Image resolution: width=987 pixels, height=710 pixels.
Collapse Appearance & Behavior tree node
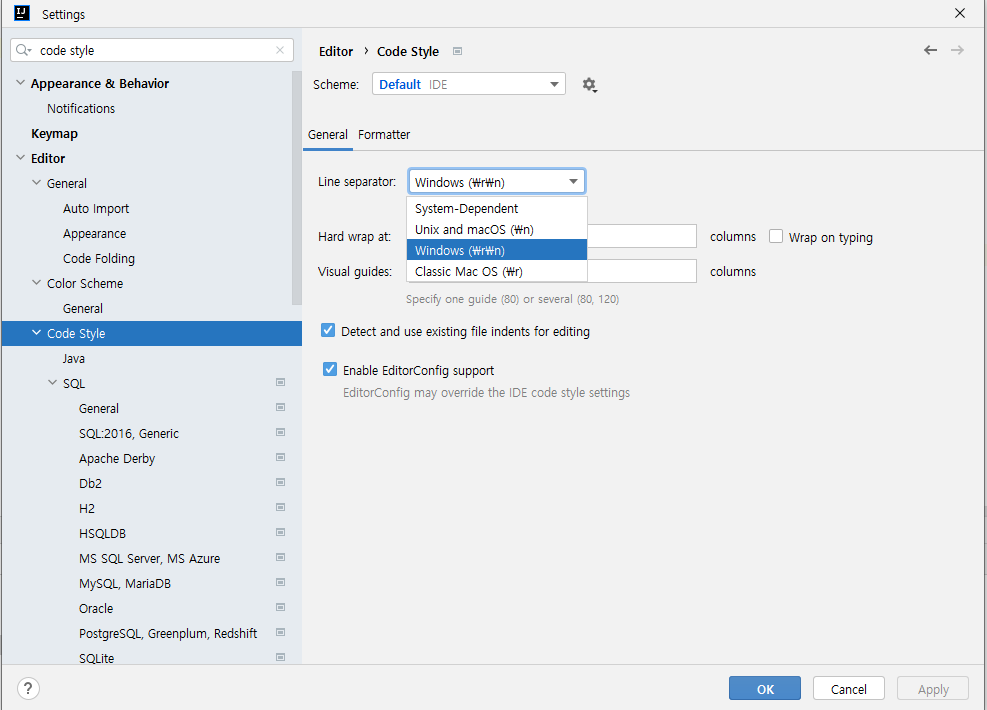20,83
